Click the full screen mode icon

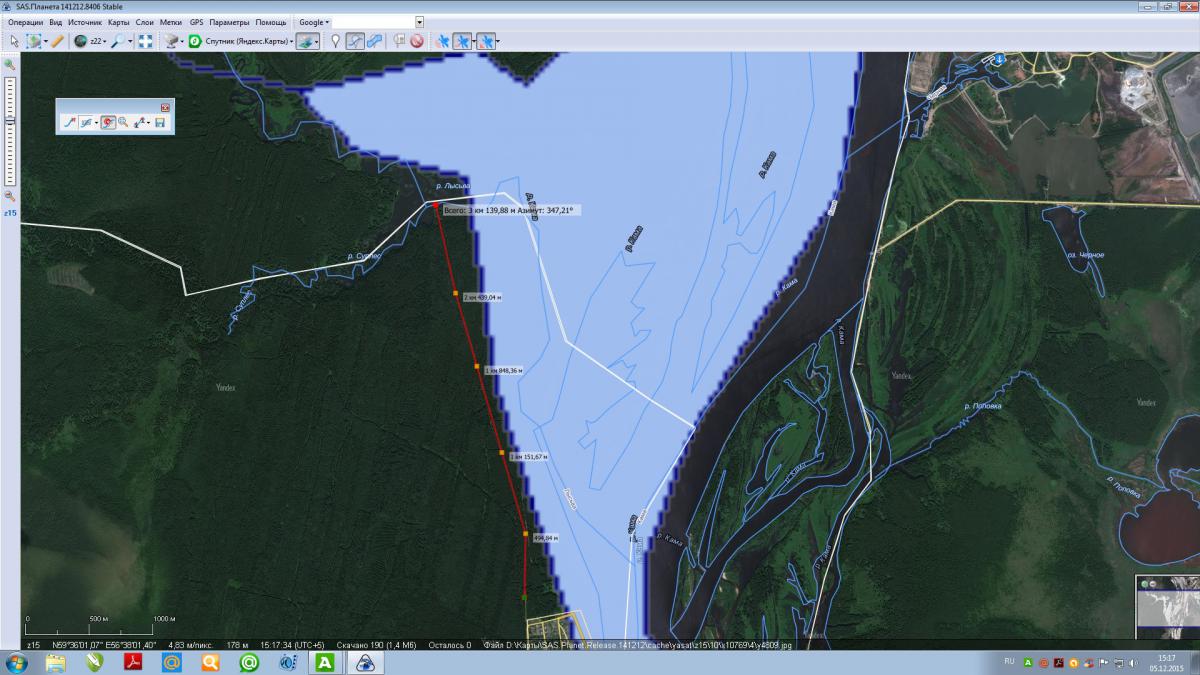(145, 41)
